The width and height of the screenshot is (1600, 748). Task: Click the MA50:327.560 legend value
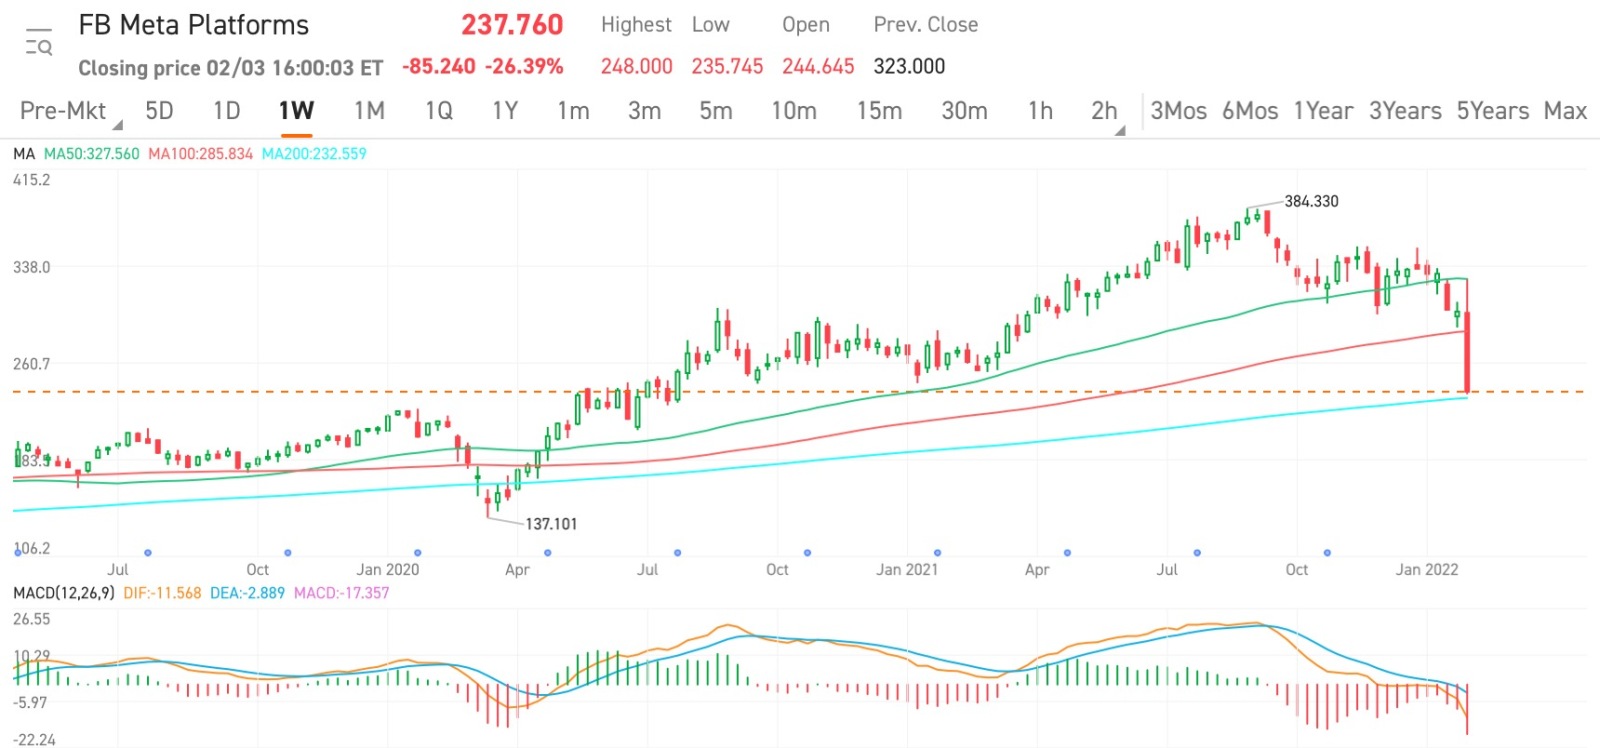coord(92,154)
